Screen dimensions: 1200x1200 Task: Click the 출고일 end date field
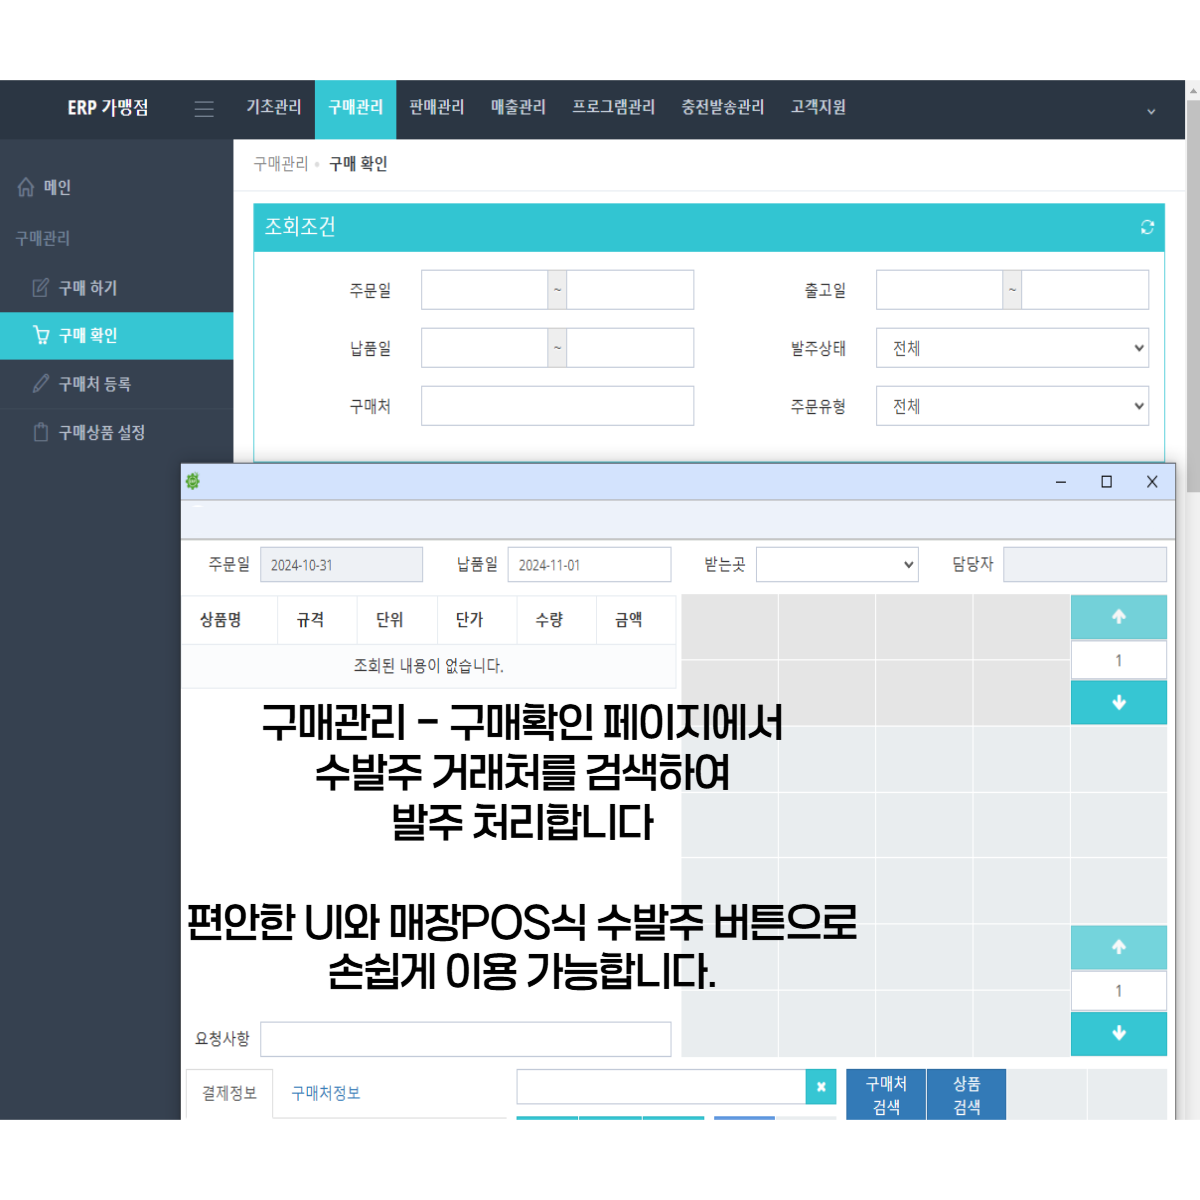coord(1085,290)
